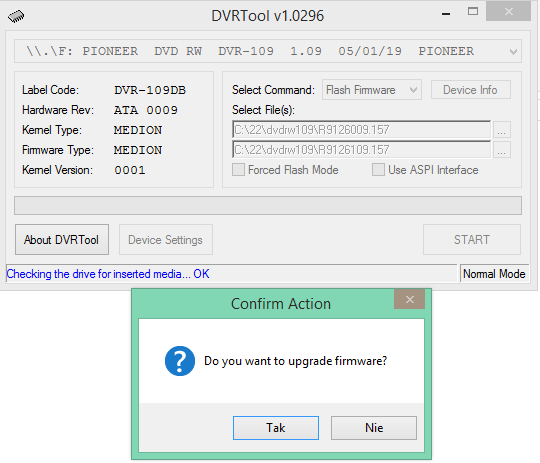Show Device Info
540x463 pixels.
[x=470, y=90]
